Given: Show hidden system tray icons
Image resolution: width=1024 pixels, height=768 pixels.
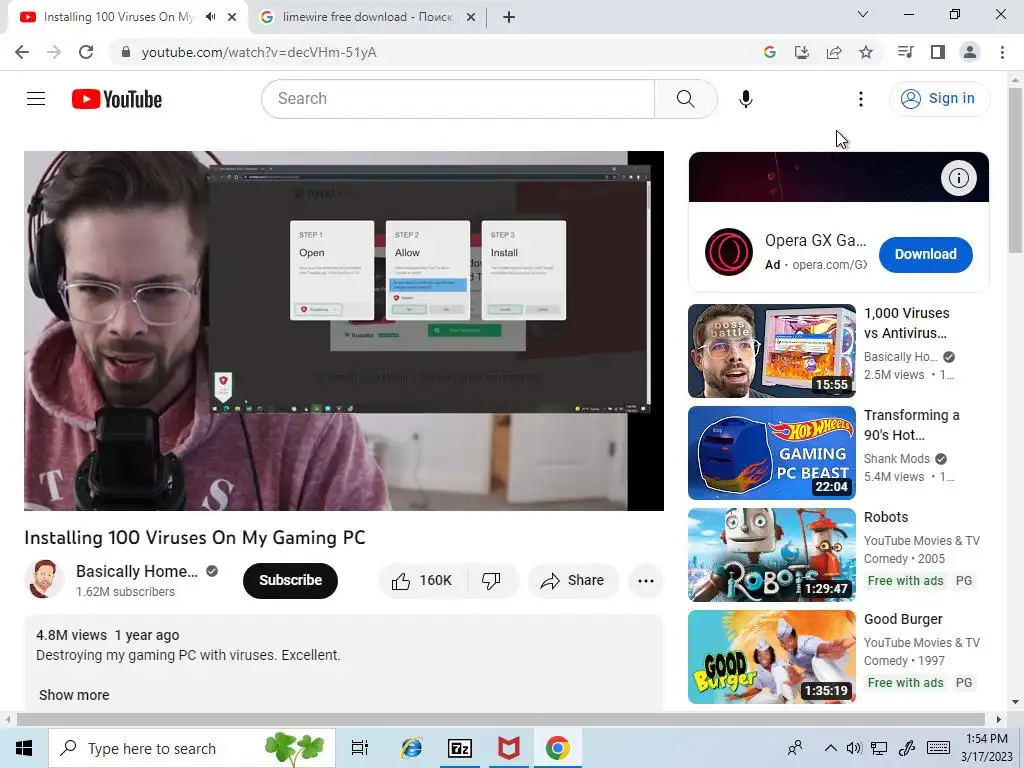Looking at the screenshot, I should click(830, 748).
